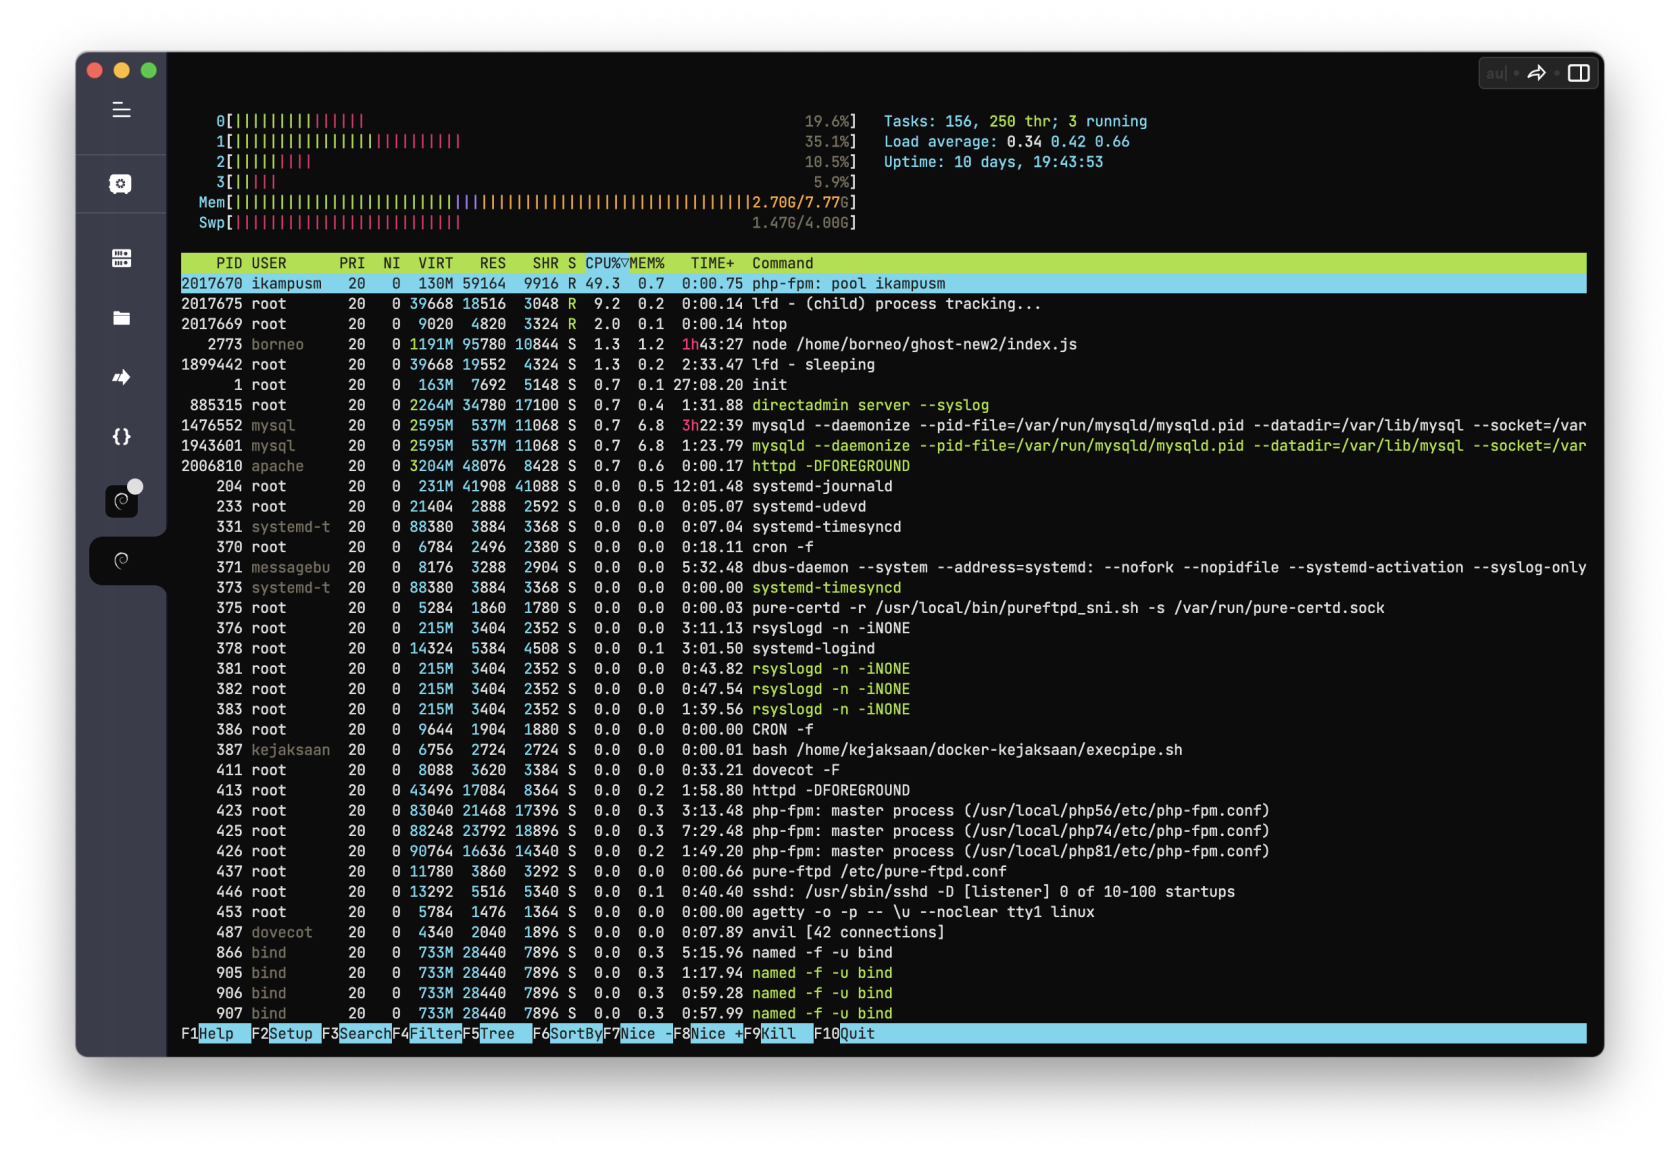Select the 'directadmin server --syslog' row

click(x=883, y=405)
